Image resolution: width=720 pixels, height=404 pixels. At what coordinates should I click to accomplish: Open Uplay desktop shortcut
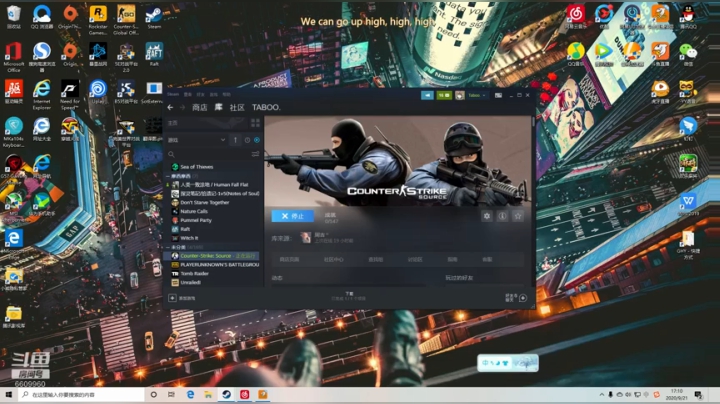coord(98,91)
